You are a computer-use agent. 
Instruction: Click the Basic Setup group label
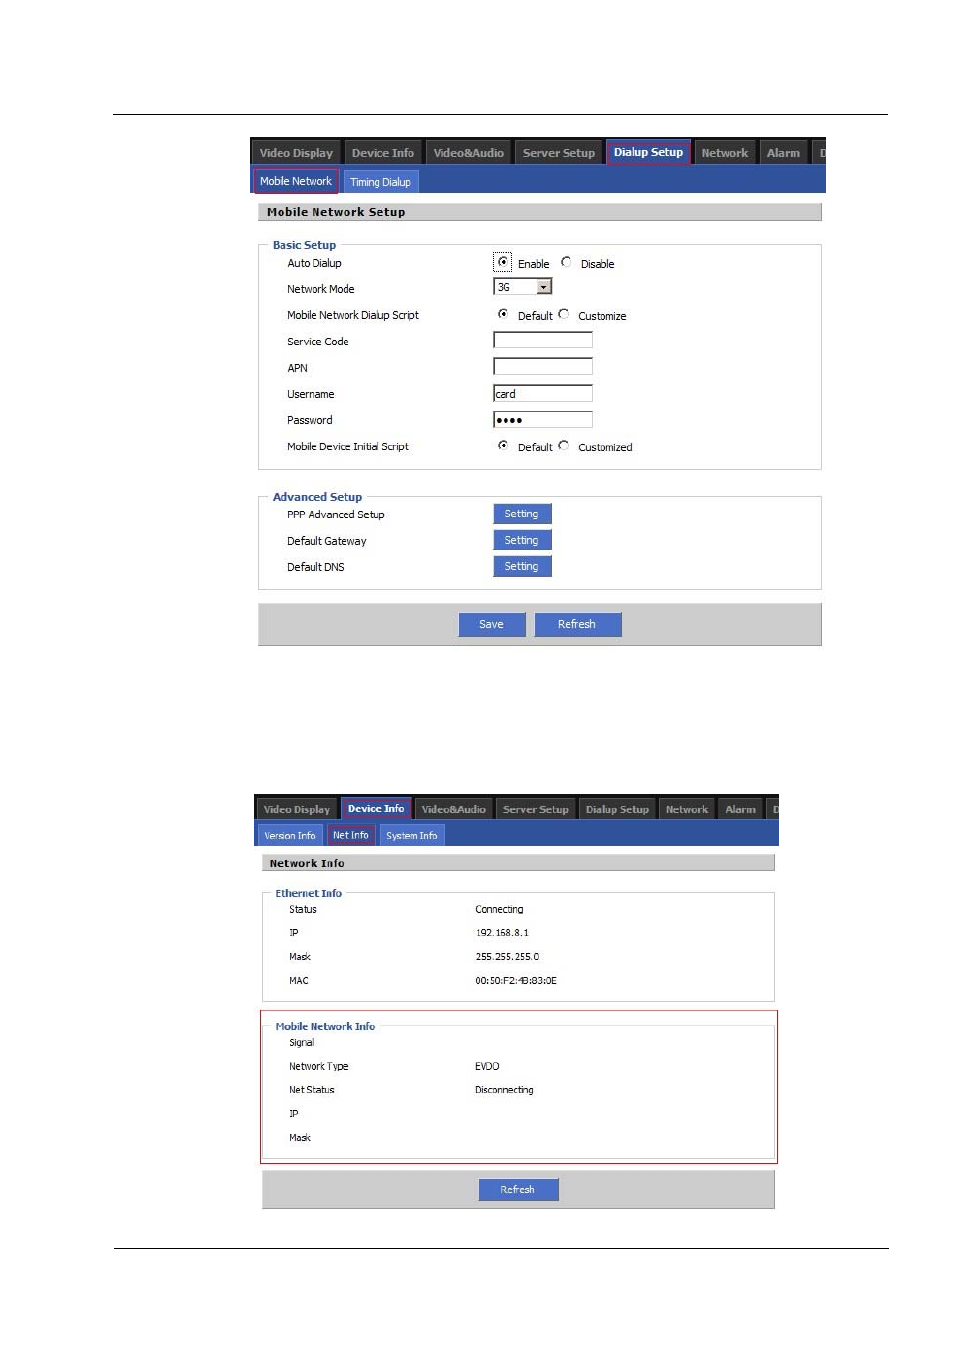304,245
